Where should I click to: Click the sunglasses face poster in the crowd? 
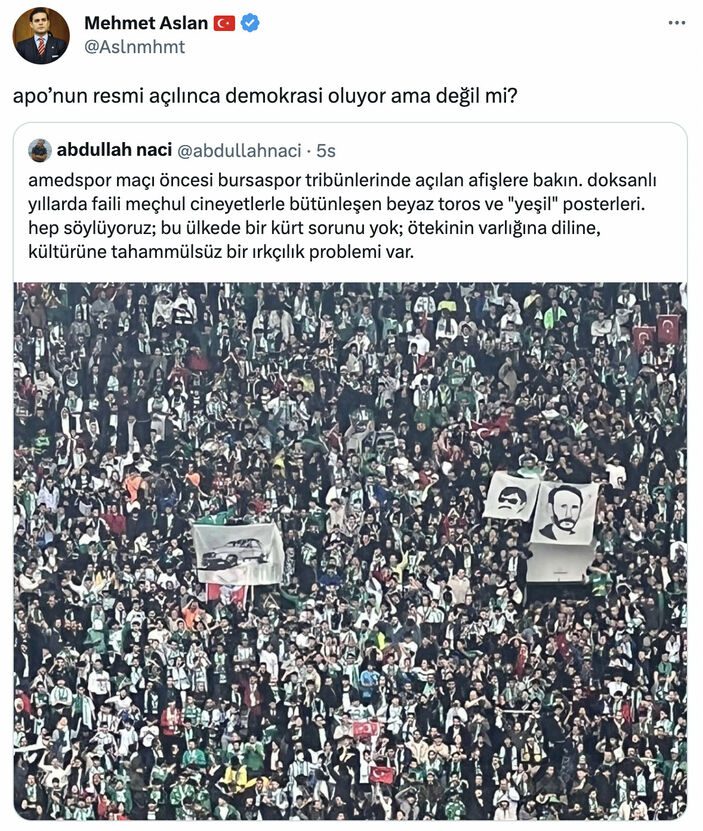511,496
